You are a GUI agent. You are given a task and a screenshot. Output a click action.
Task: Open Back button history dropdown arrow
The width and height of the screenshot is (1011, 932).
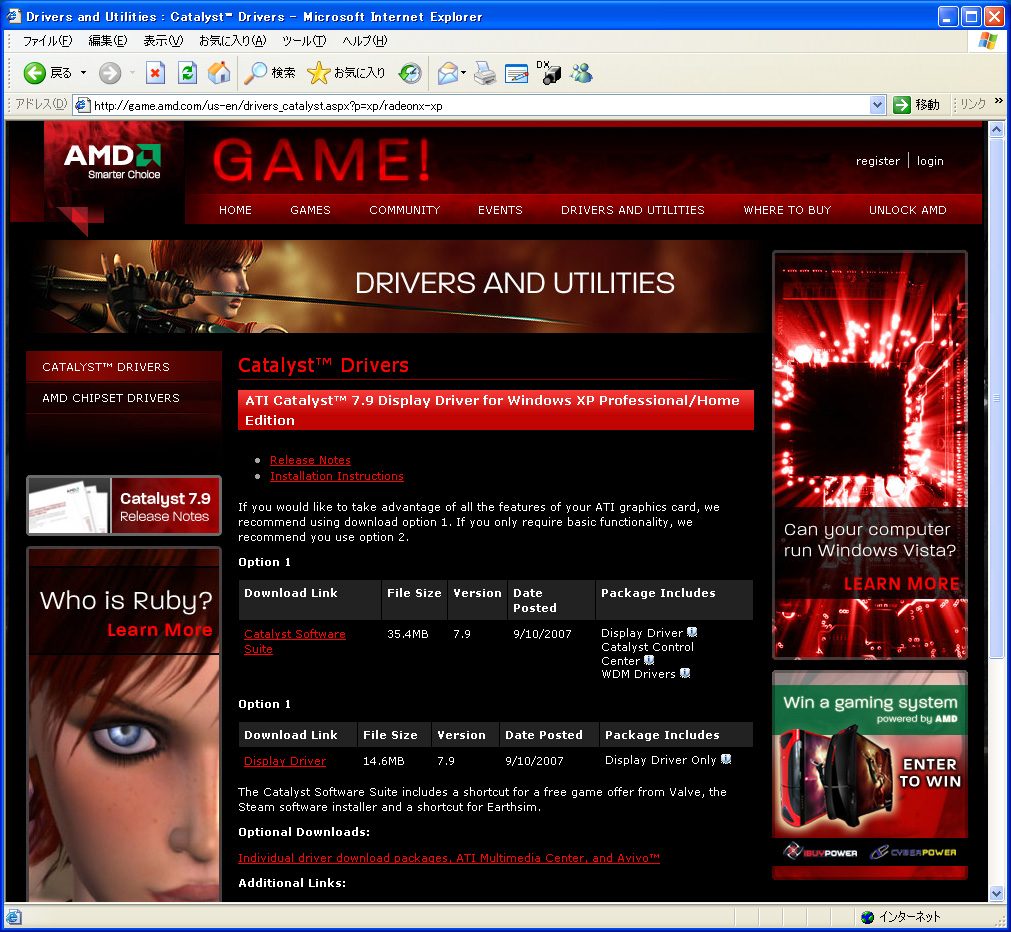pos(83,73)
